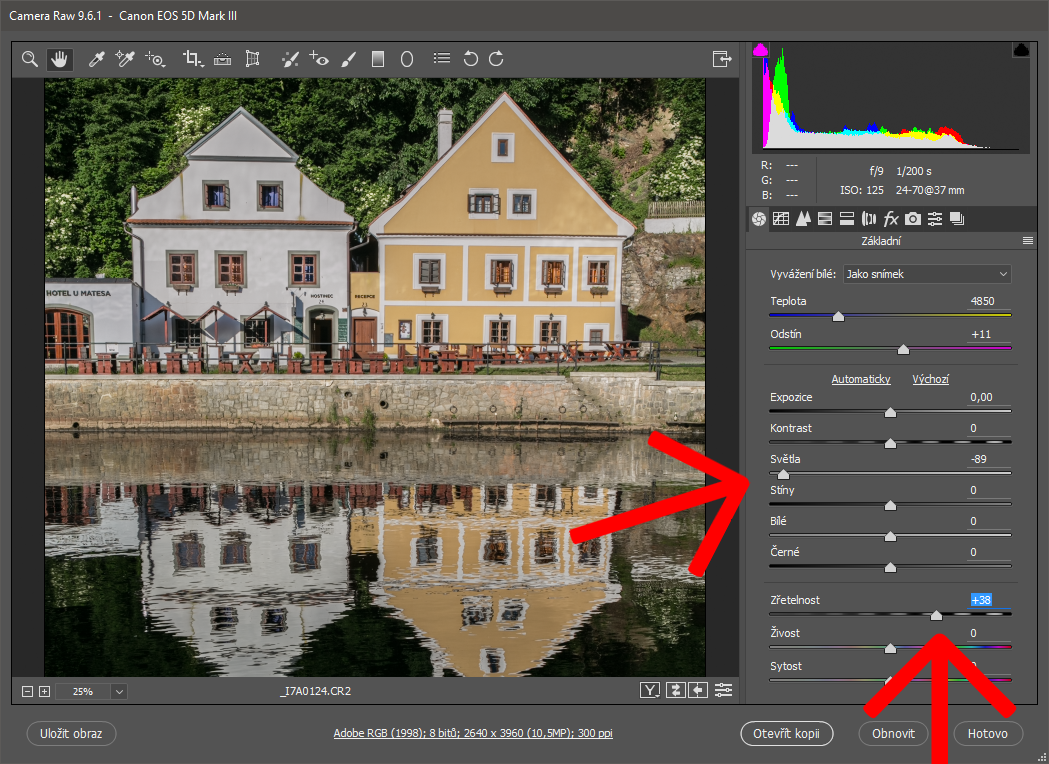The height and width of the screenshot is (764, 1049).
Task: Toggle highlight clipping warning in histogram
Action: point(1021,50)
